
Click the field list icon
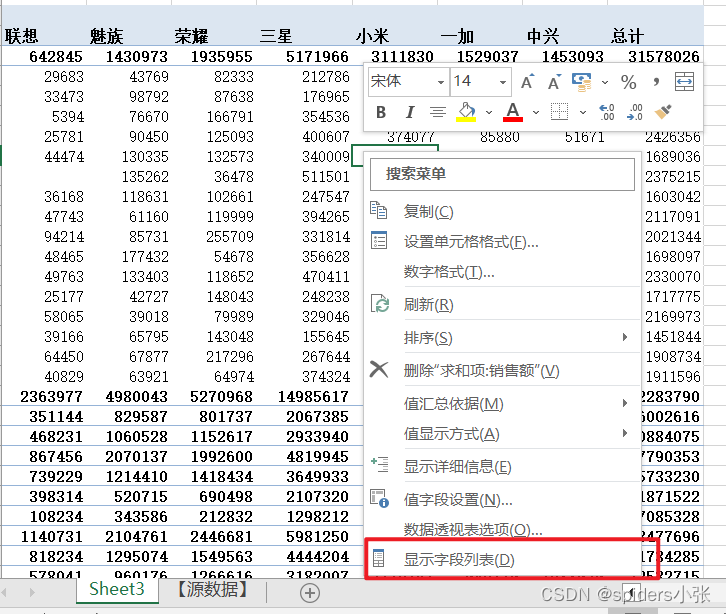[379, 558]
